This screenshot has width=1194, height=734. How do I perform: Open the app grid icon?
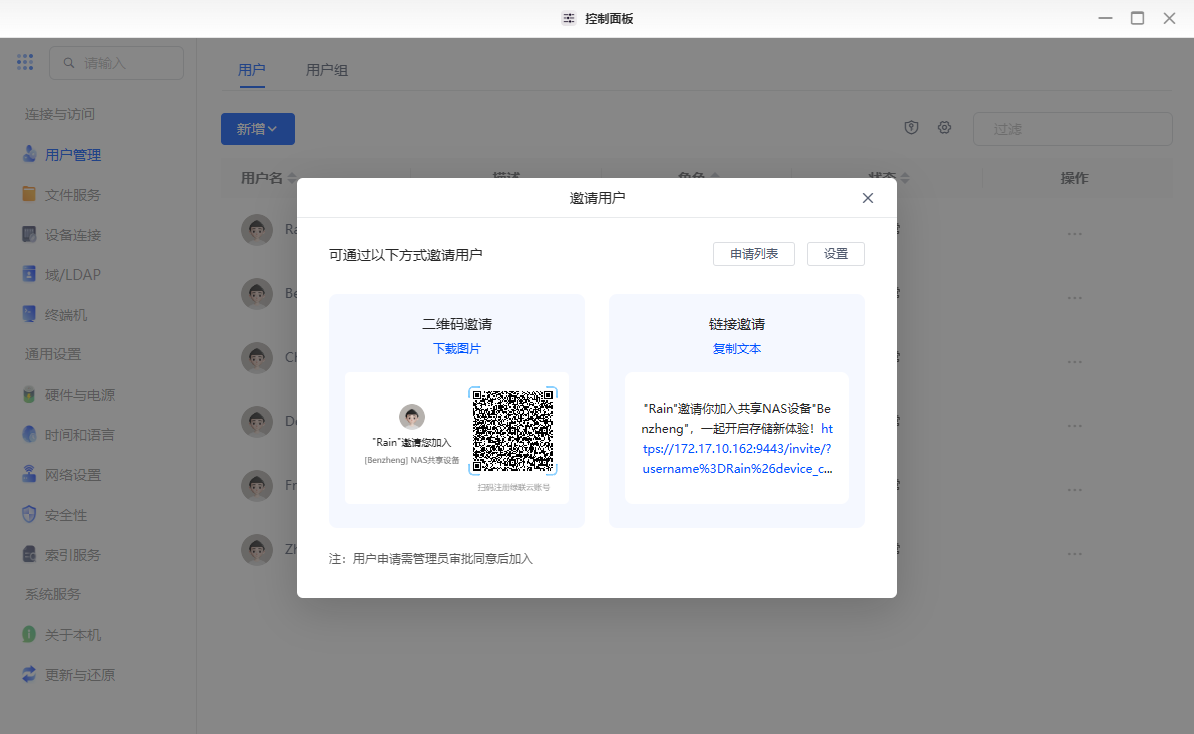click(25, 62)
